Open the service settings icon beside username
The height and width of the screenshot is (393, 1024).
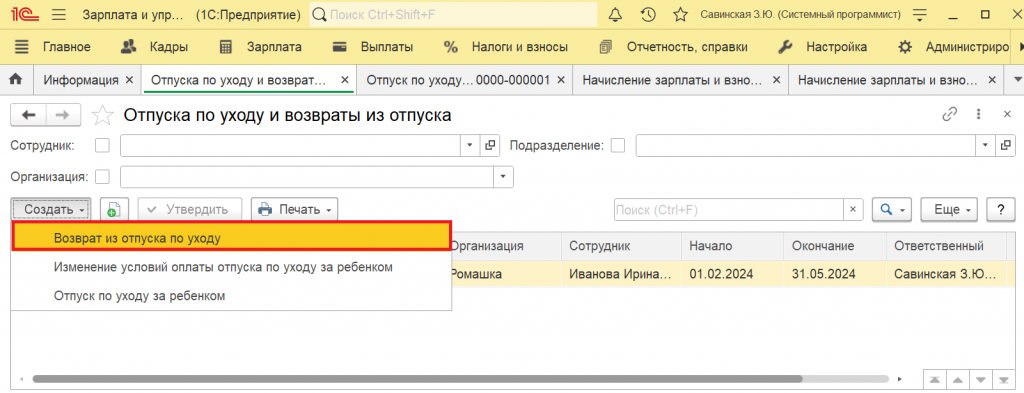(920, 14)
